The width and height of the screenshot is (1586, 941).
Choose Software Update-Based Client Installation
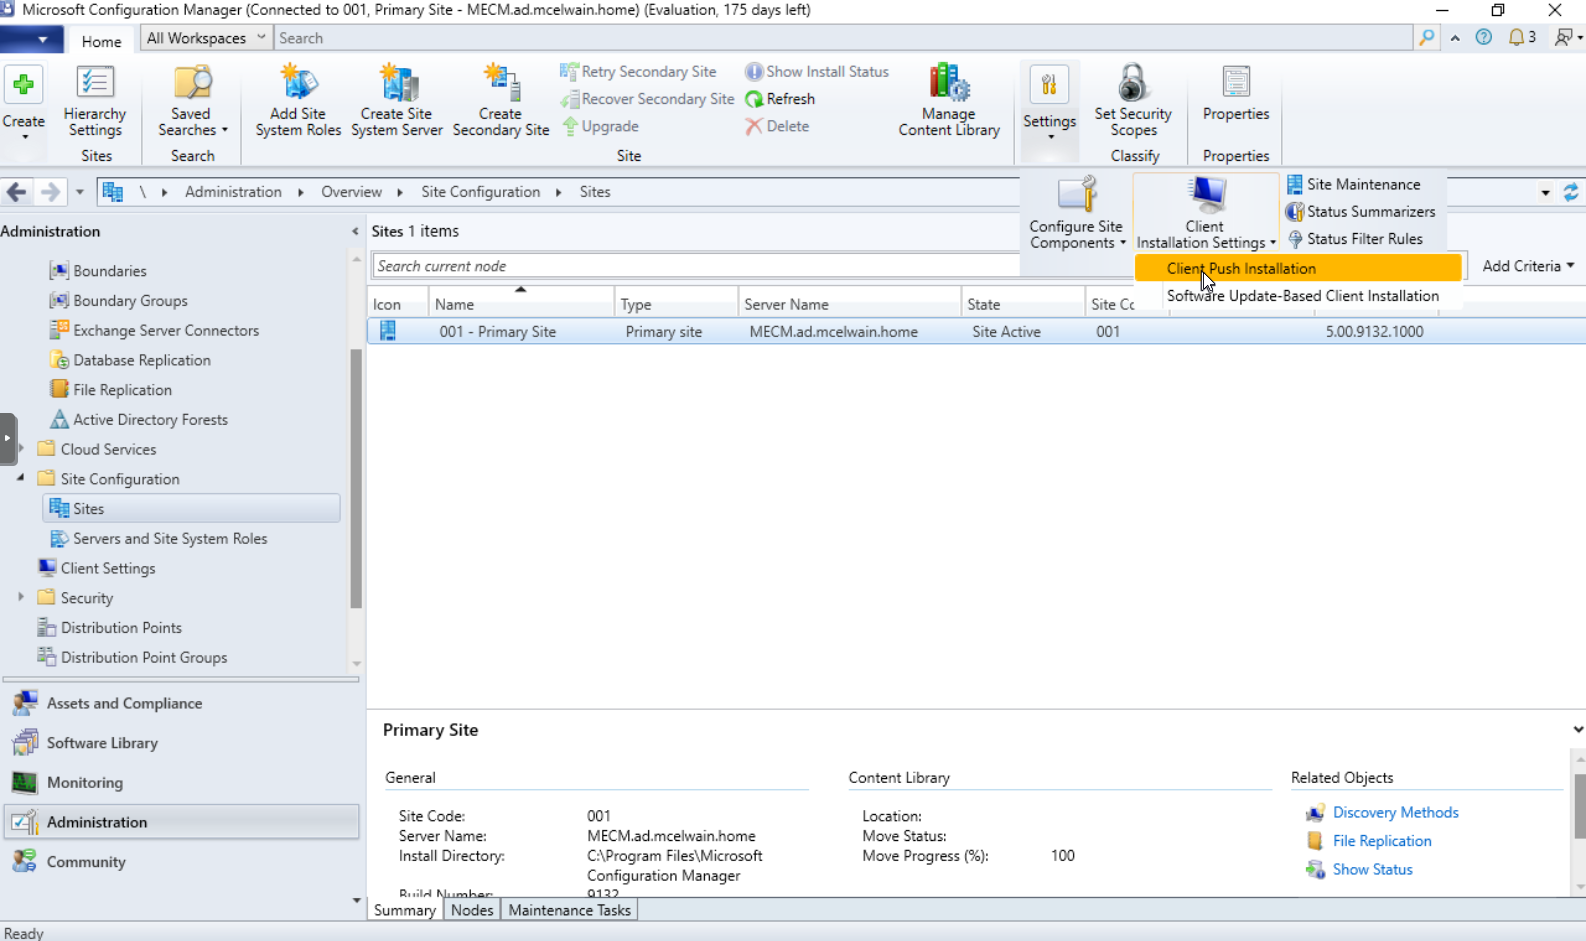point(1302,296)
